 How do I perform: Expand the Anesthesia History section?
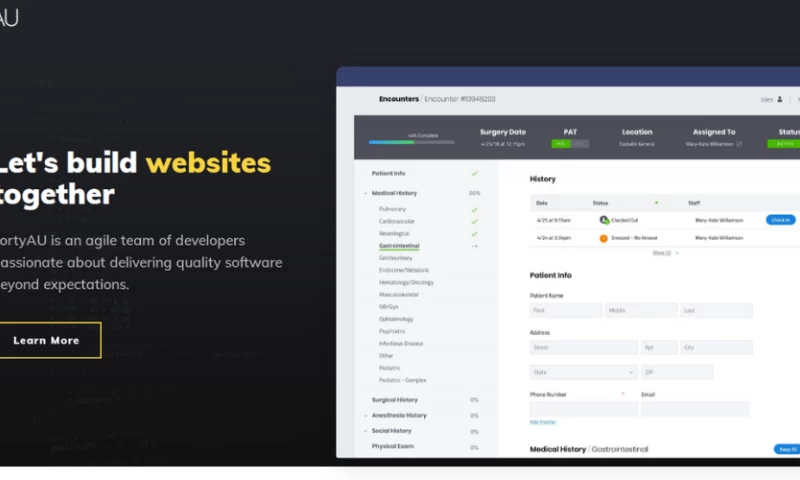(x=366, y=415)
